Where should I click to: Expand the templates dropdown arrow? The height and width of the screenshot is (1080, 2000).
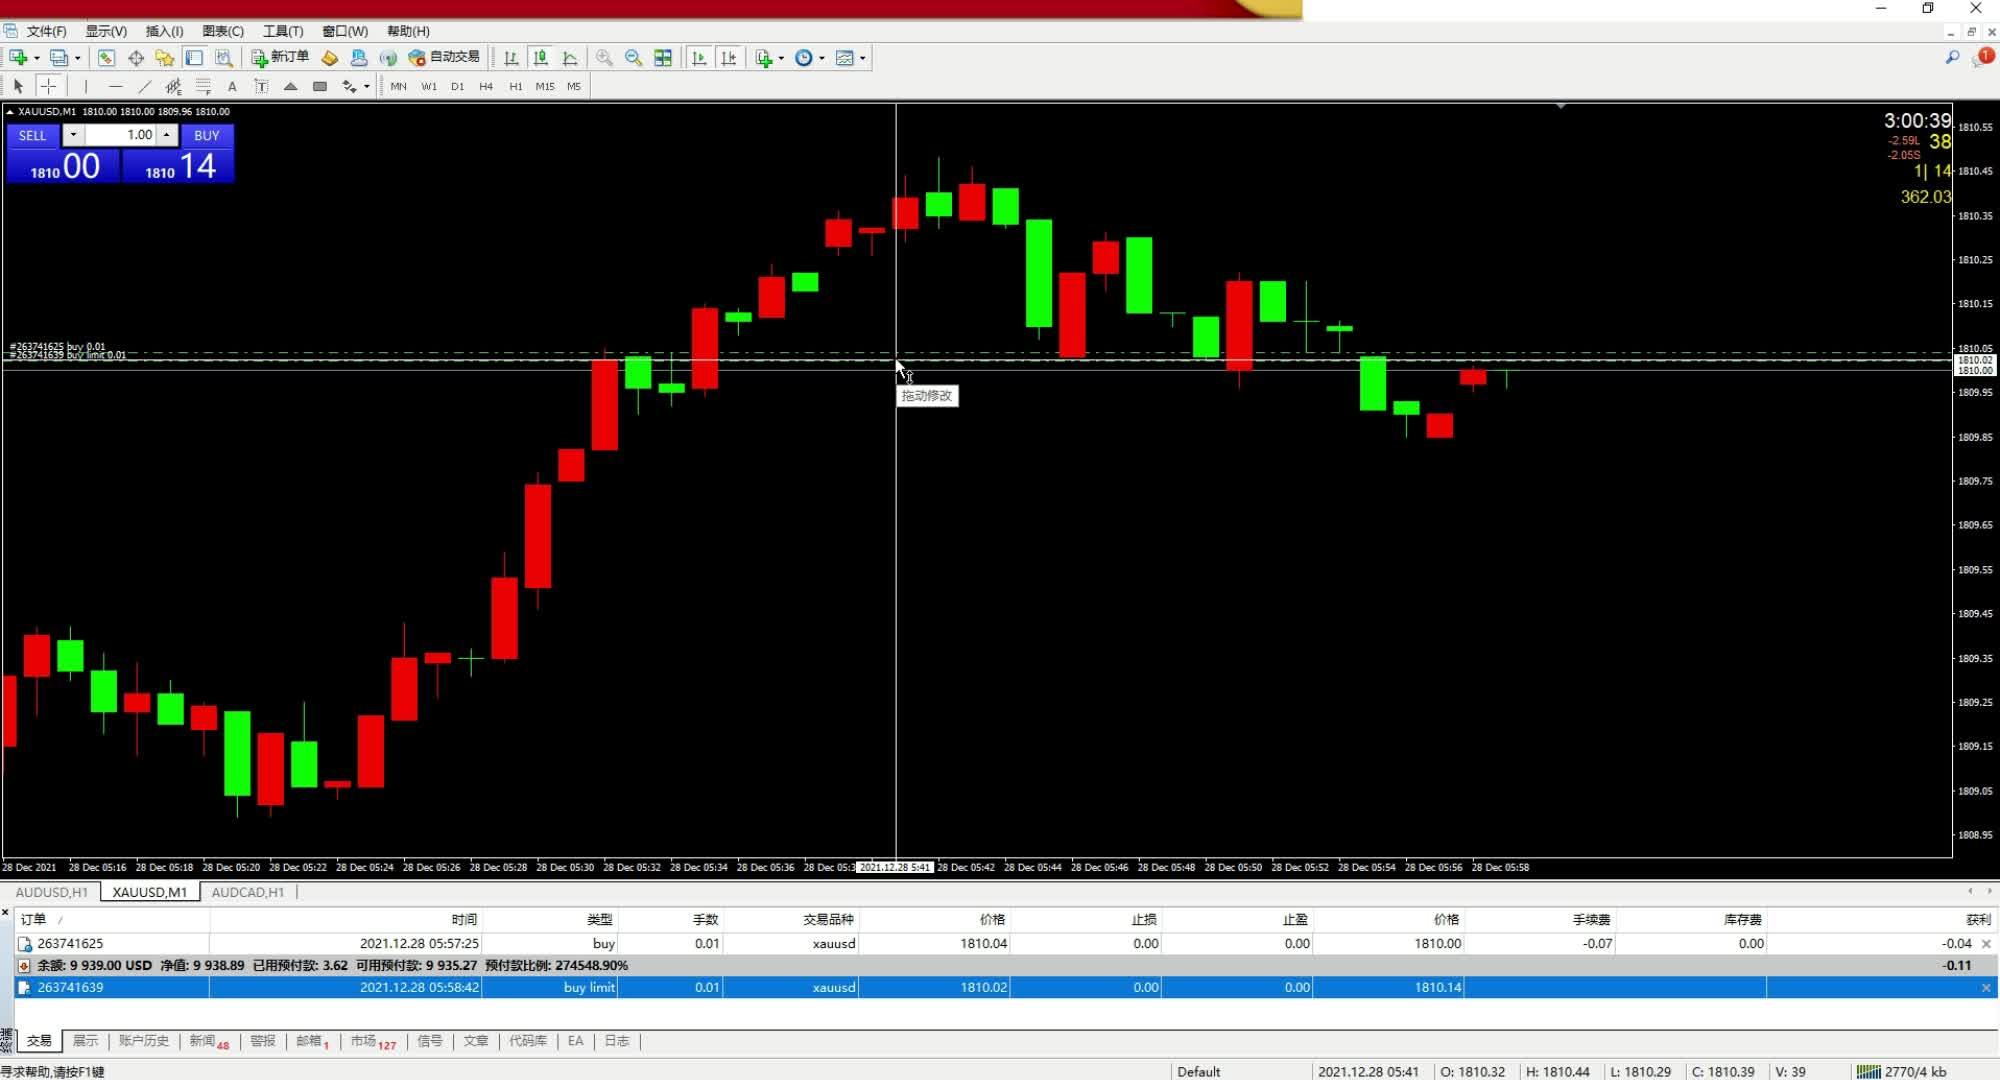pos(863,58)
